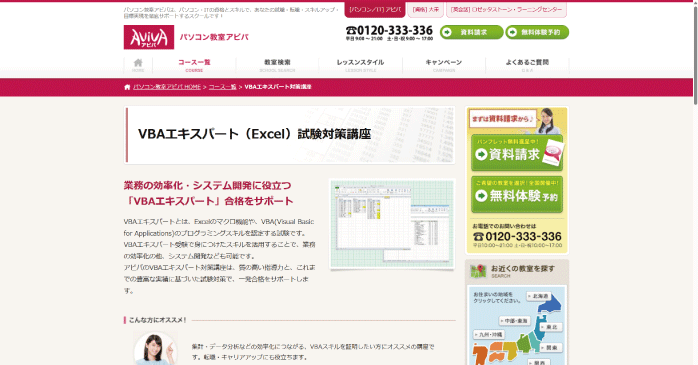Click the VBAエキスパート（Excel）試験対策講座 heading
Viewport: 698px width, 365px height.
coord(255,134)
